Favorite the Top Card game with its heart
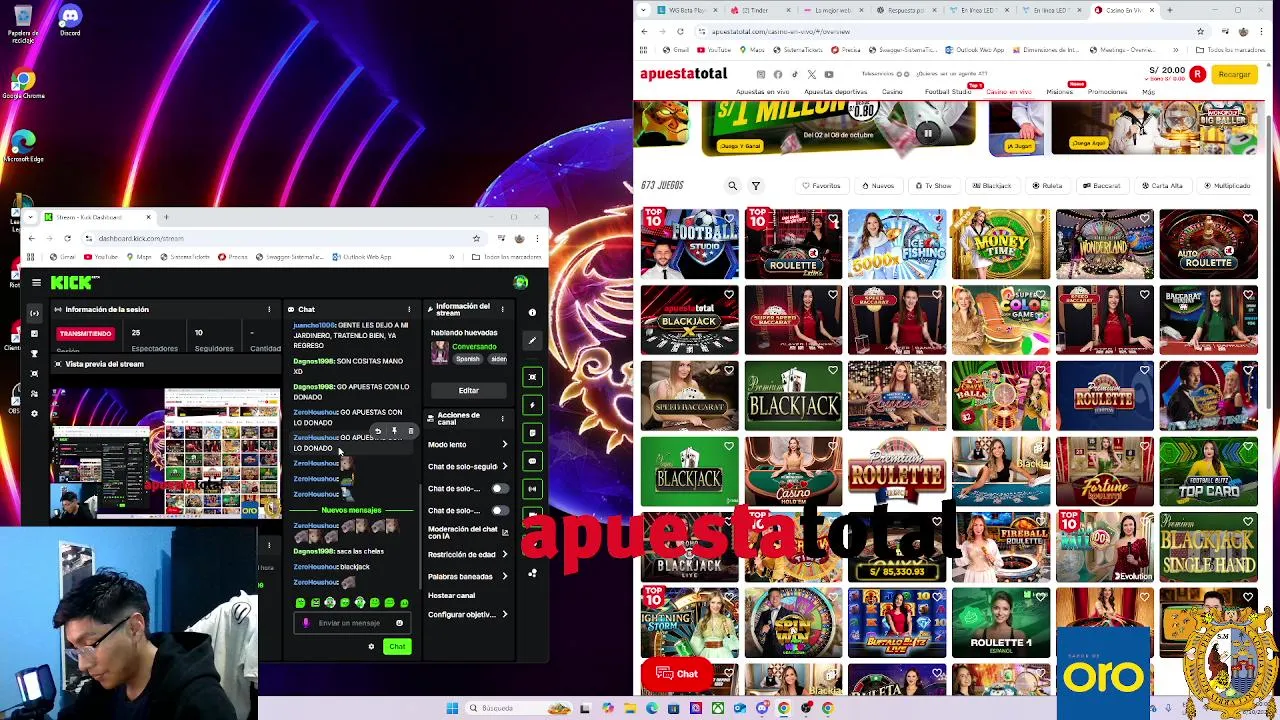1280x720 pixels. [x=1249, y=446]
